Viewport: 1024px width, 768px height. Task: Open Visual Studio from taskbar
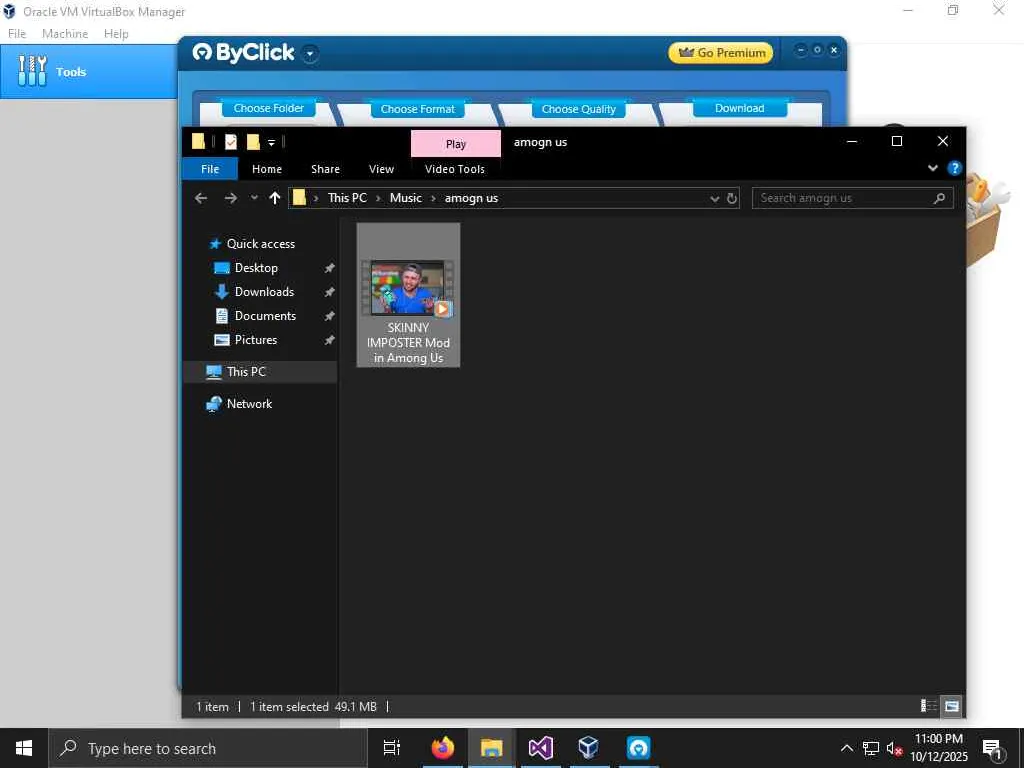541,748
